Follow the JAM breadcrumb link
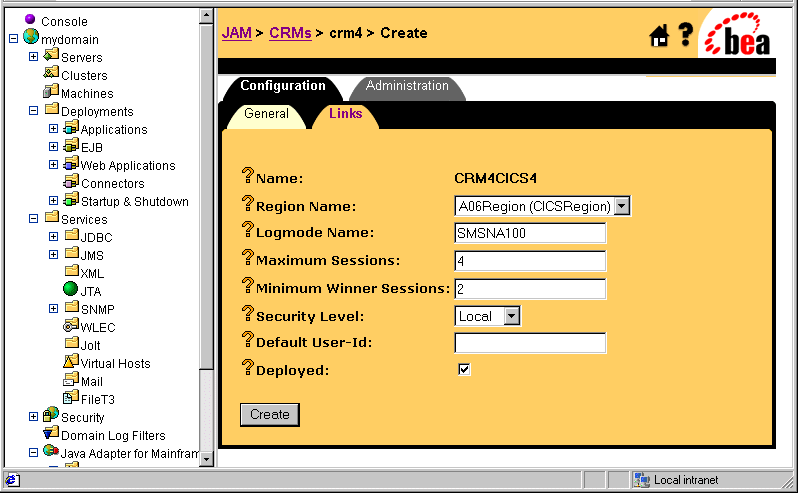The height and width of the screenshot is (493, 798). (x=237, y=34)
